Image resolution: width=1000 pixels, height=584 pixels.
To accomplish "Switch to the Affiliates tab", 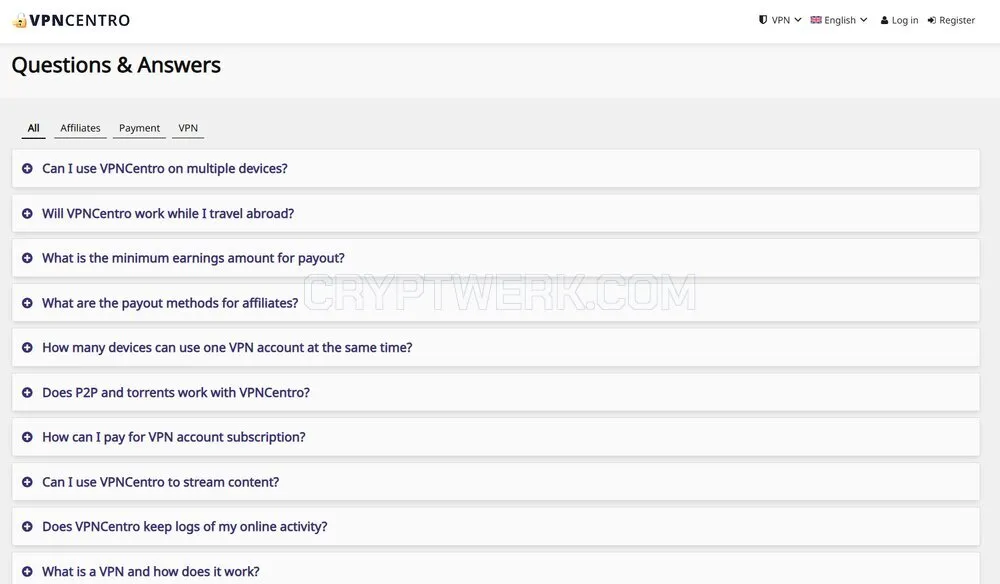I will [x=80, y=128].
